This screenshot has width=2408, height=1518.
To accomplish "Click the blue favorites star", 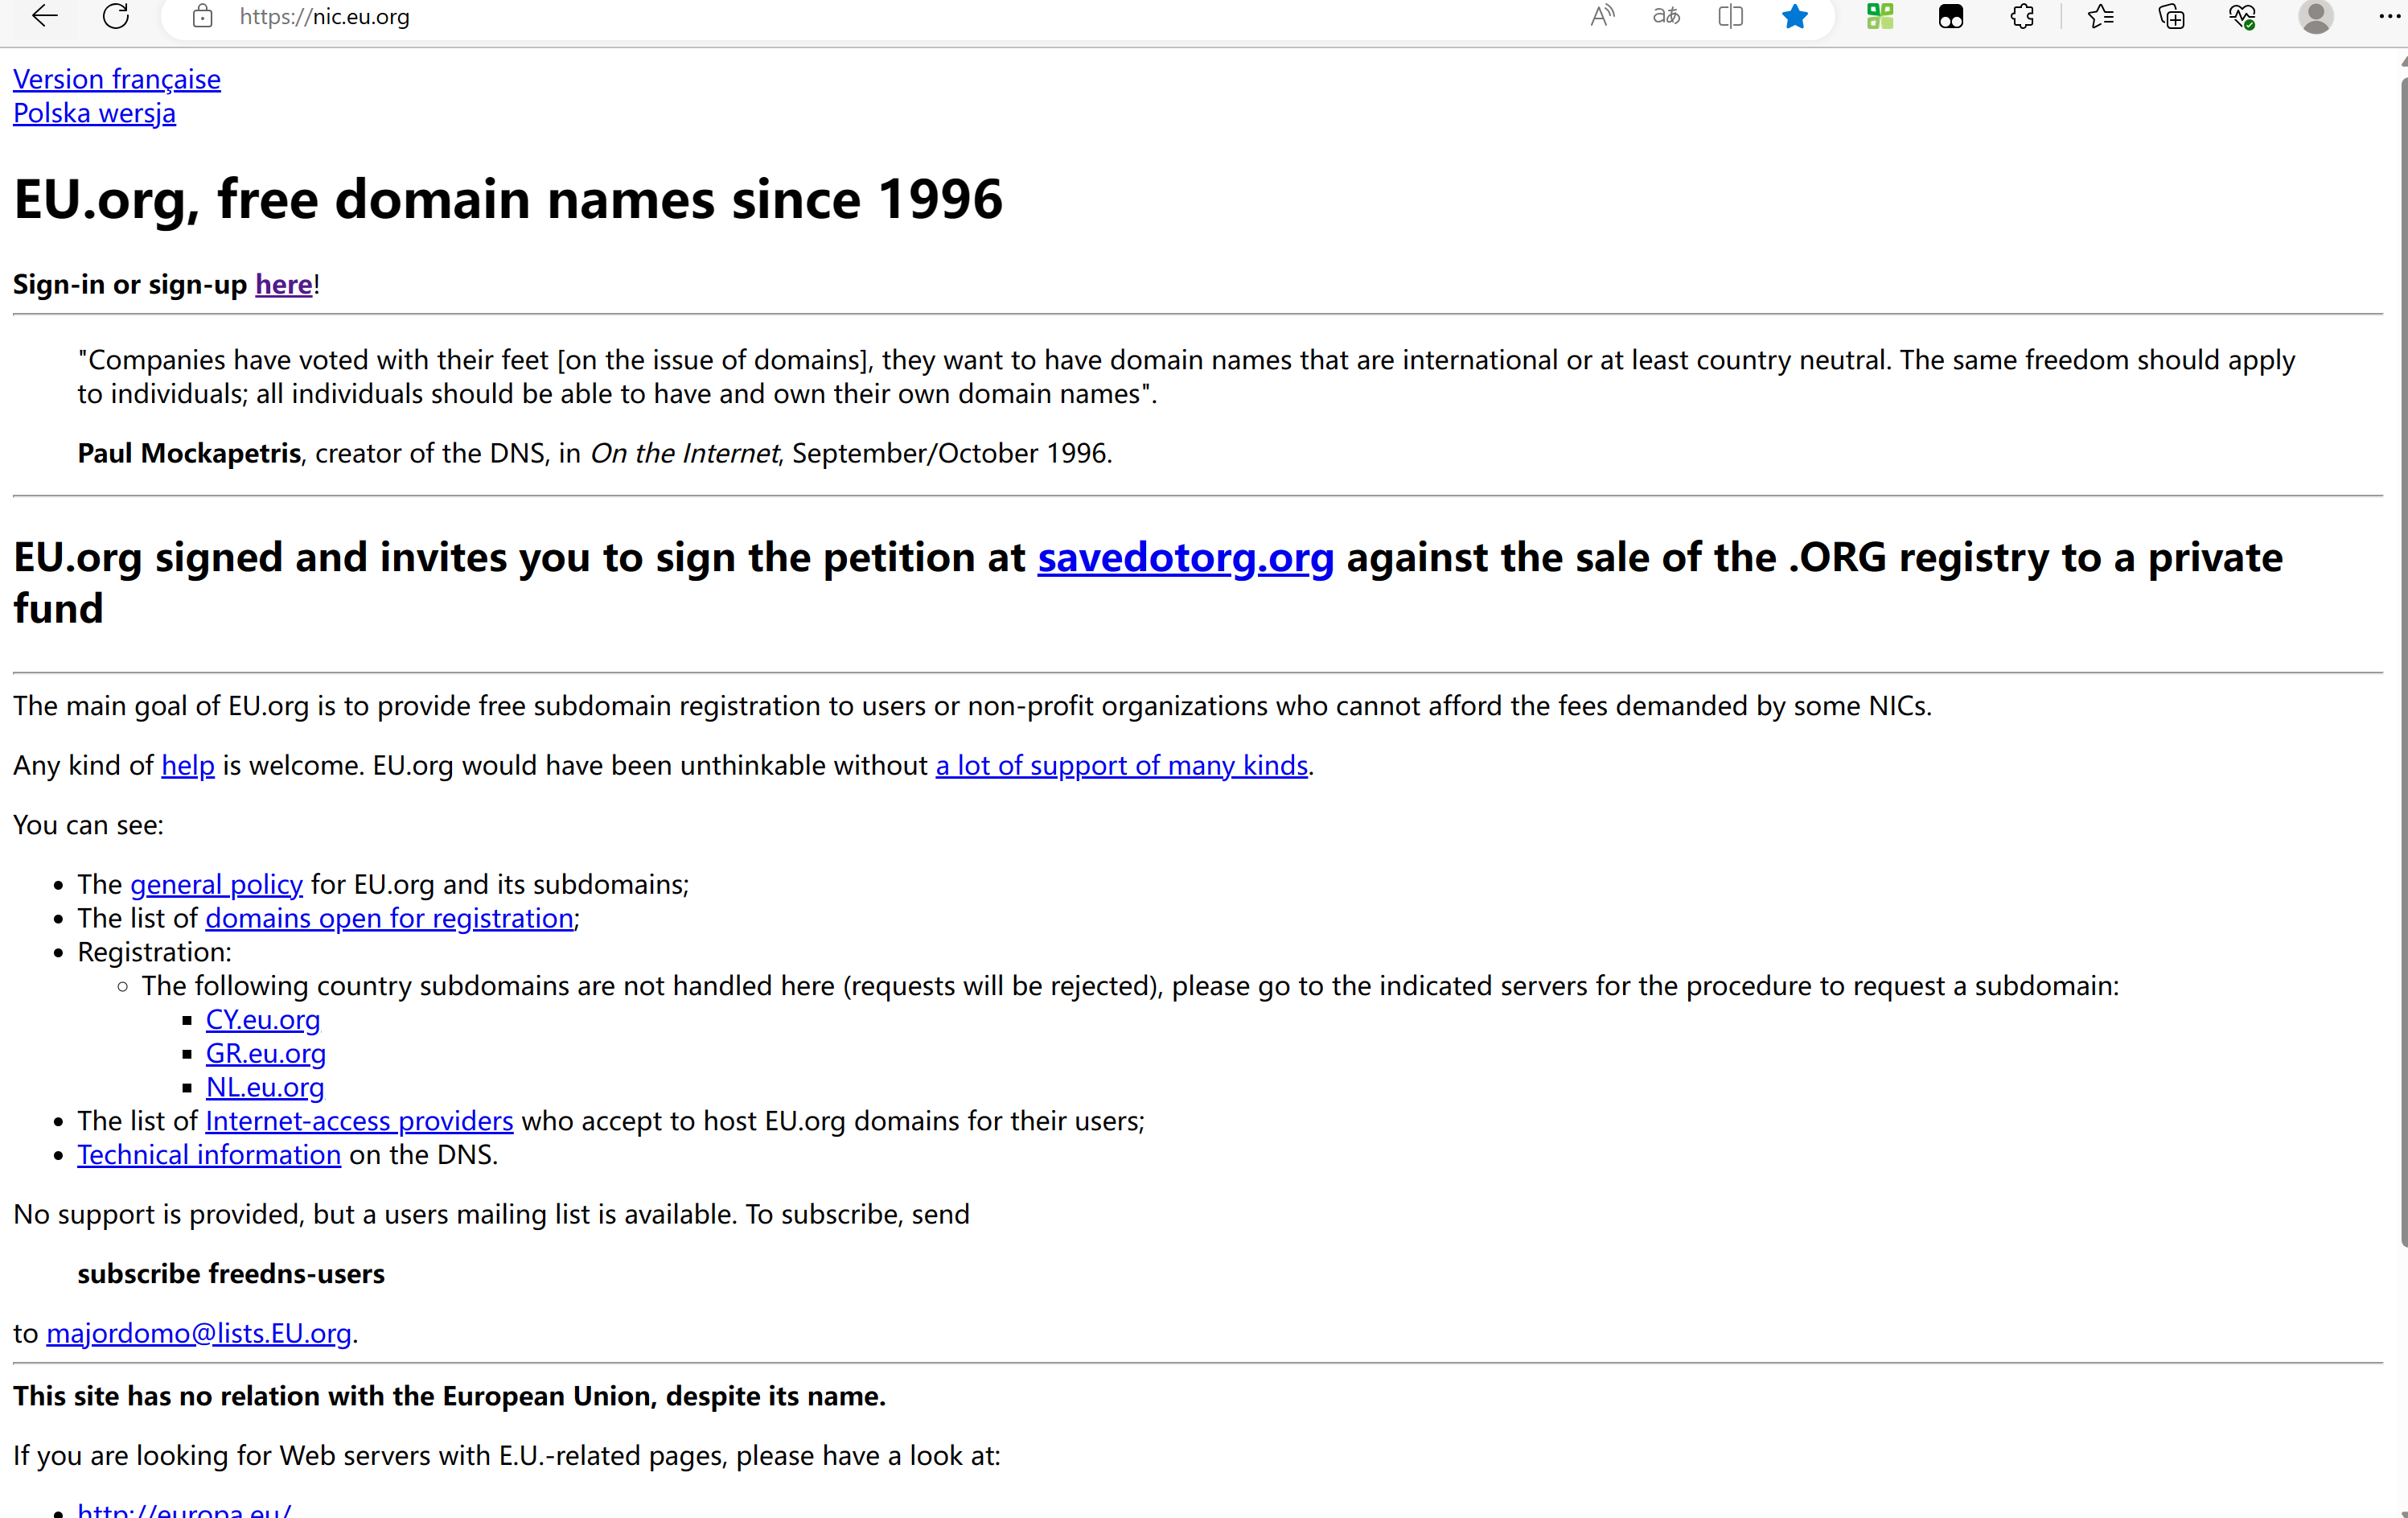I will click(x=1795, y=16).
